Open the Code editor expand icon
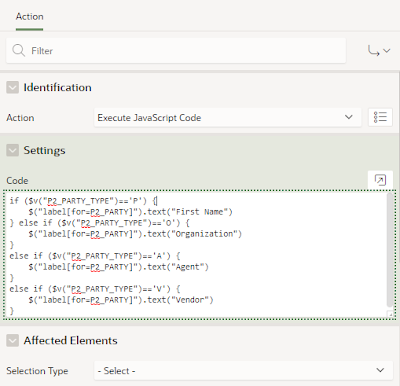The width and height of the screenshot is (400, 386). (380, 180)
